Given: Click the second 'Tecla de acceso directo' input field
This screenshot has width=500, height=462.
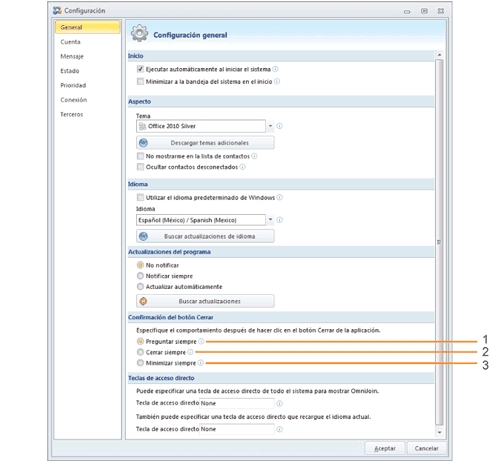Looking at the screenshot, I should pyautogui.click(x=237, y=429).
